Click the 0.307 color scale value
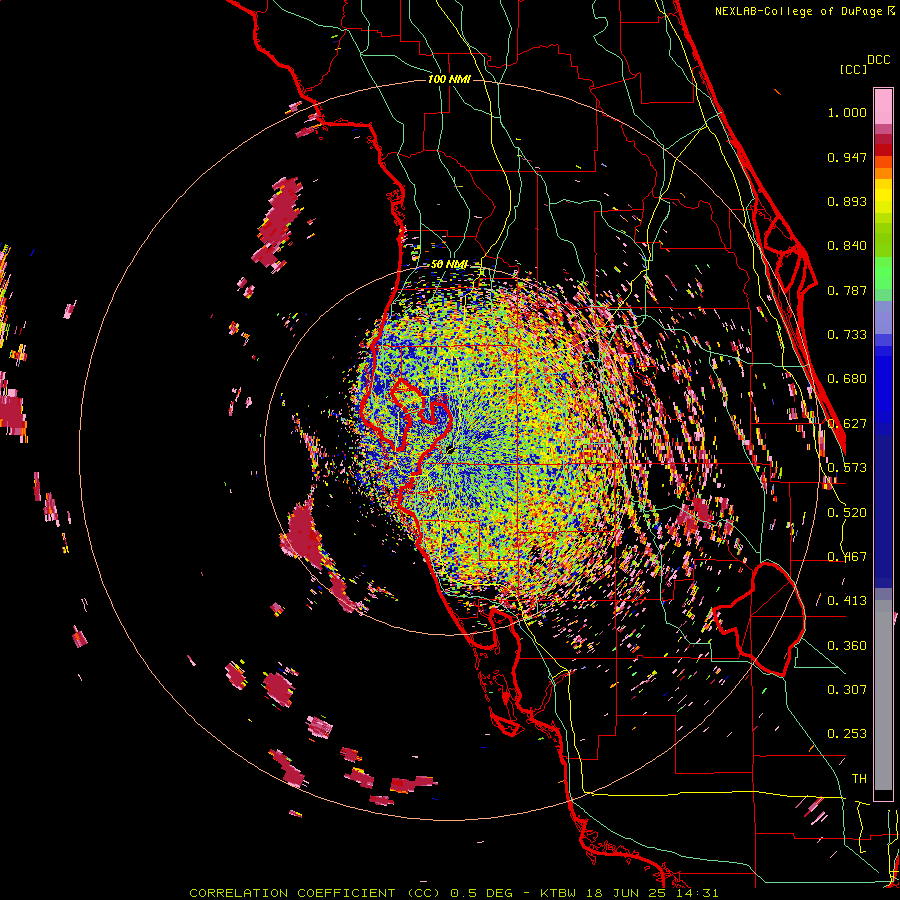900x900 pixels. (x=847, y=689)
